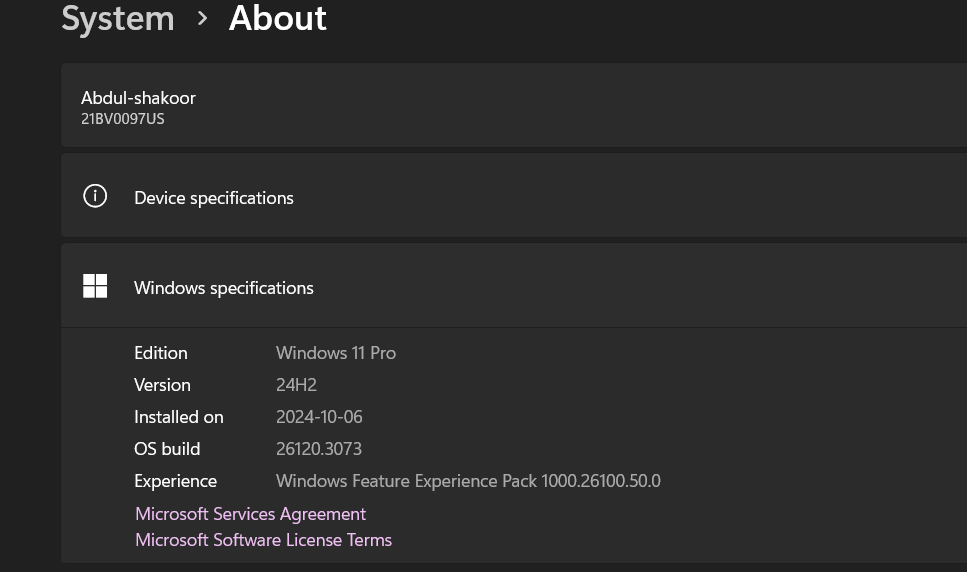Click the 2024-10-06 install date
This screenshot has width=967, height=572.
click(319, 417)
